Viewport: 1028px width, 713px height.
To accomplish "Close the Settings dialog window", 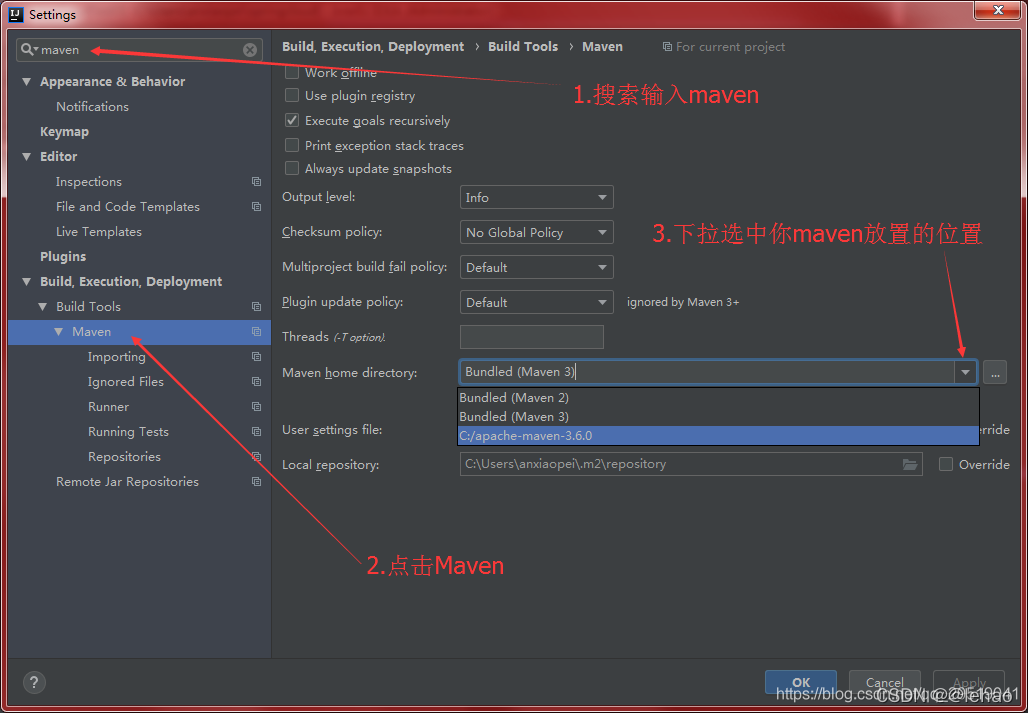I will point(998,10).
